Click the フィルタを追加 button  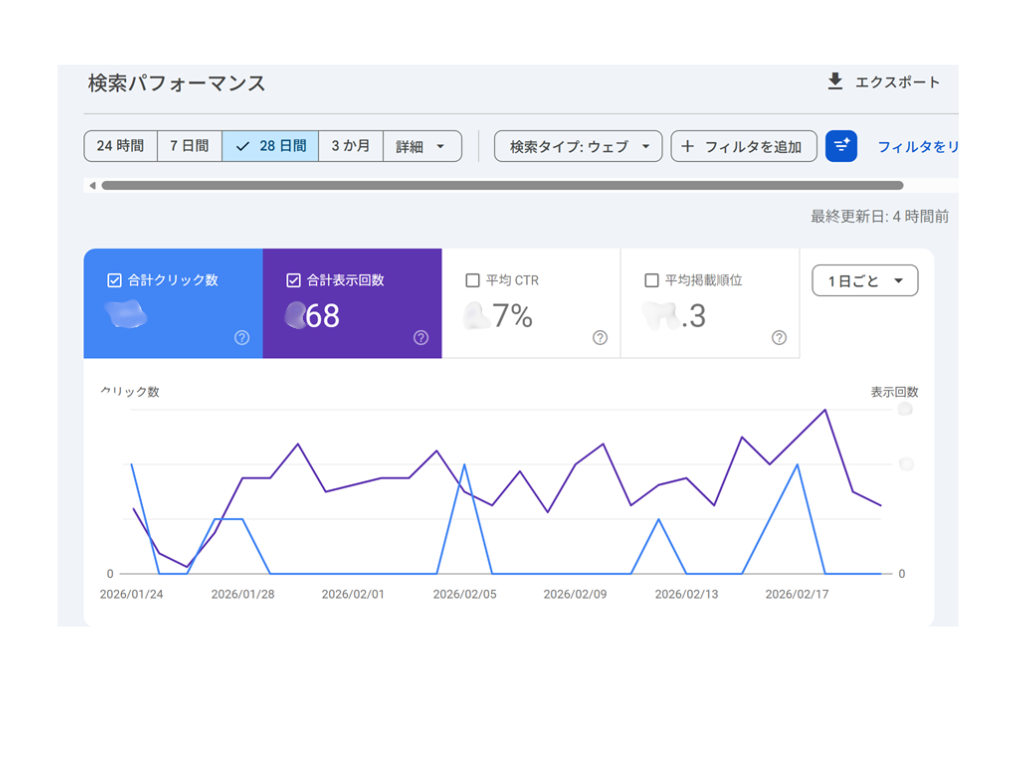(744, 145)
